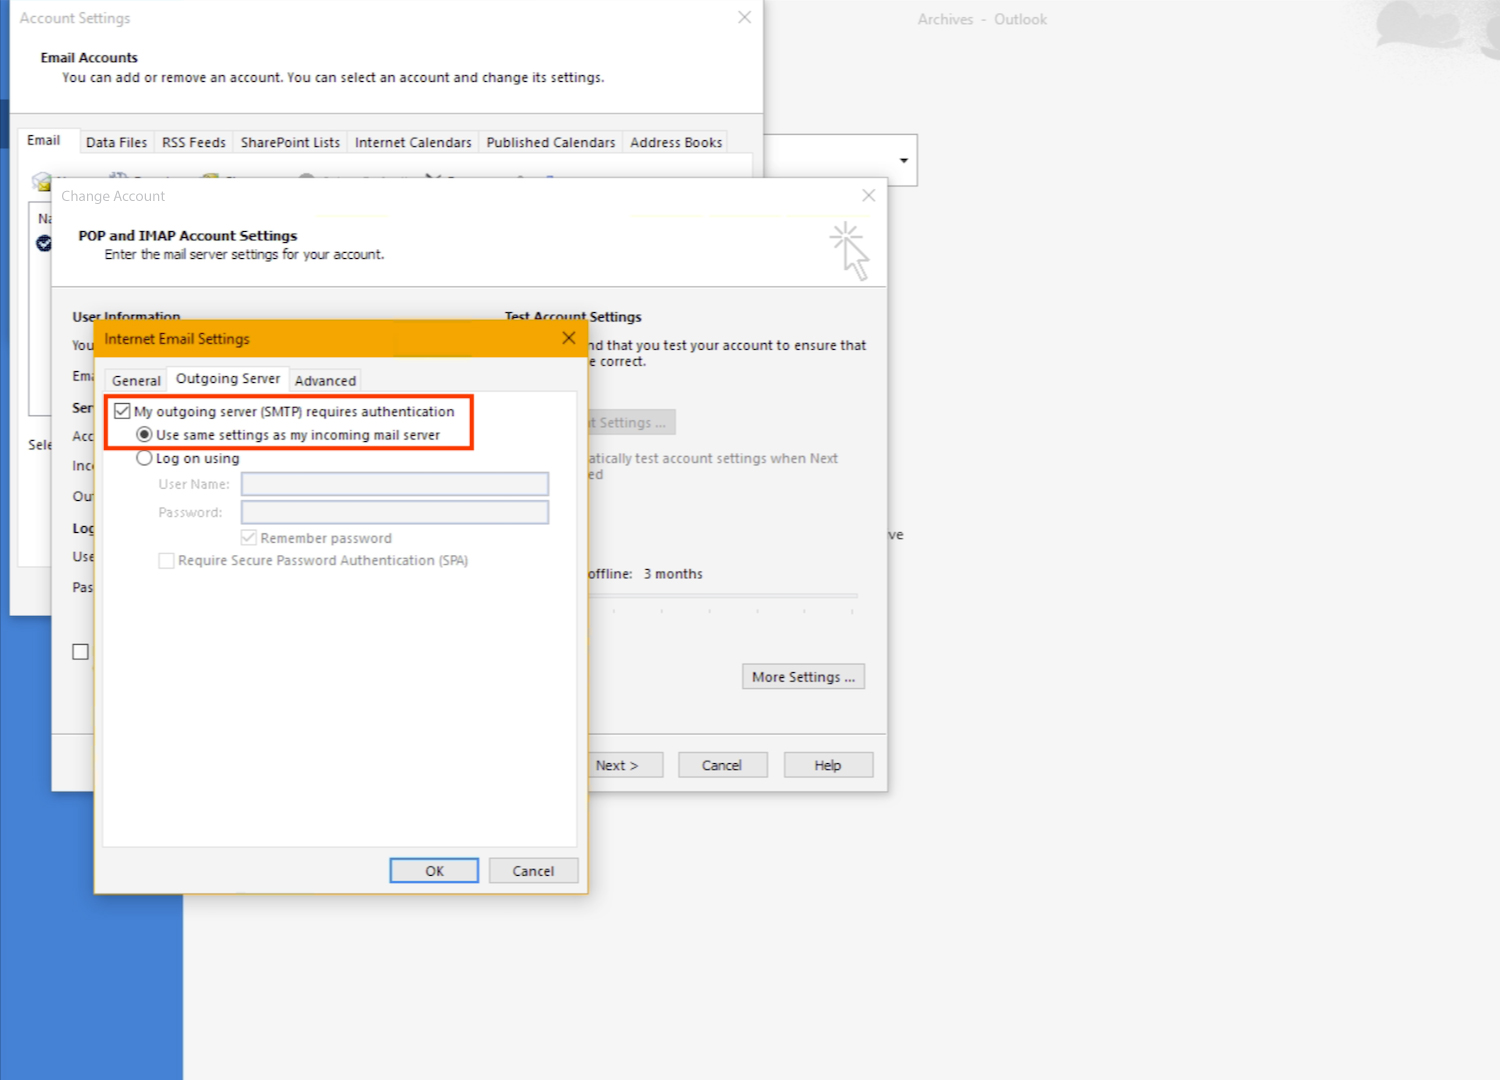
Task: Switch to the General tab
Action: point(136,380)
